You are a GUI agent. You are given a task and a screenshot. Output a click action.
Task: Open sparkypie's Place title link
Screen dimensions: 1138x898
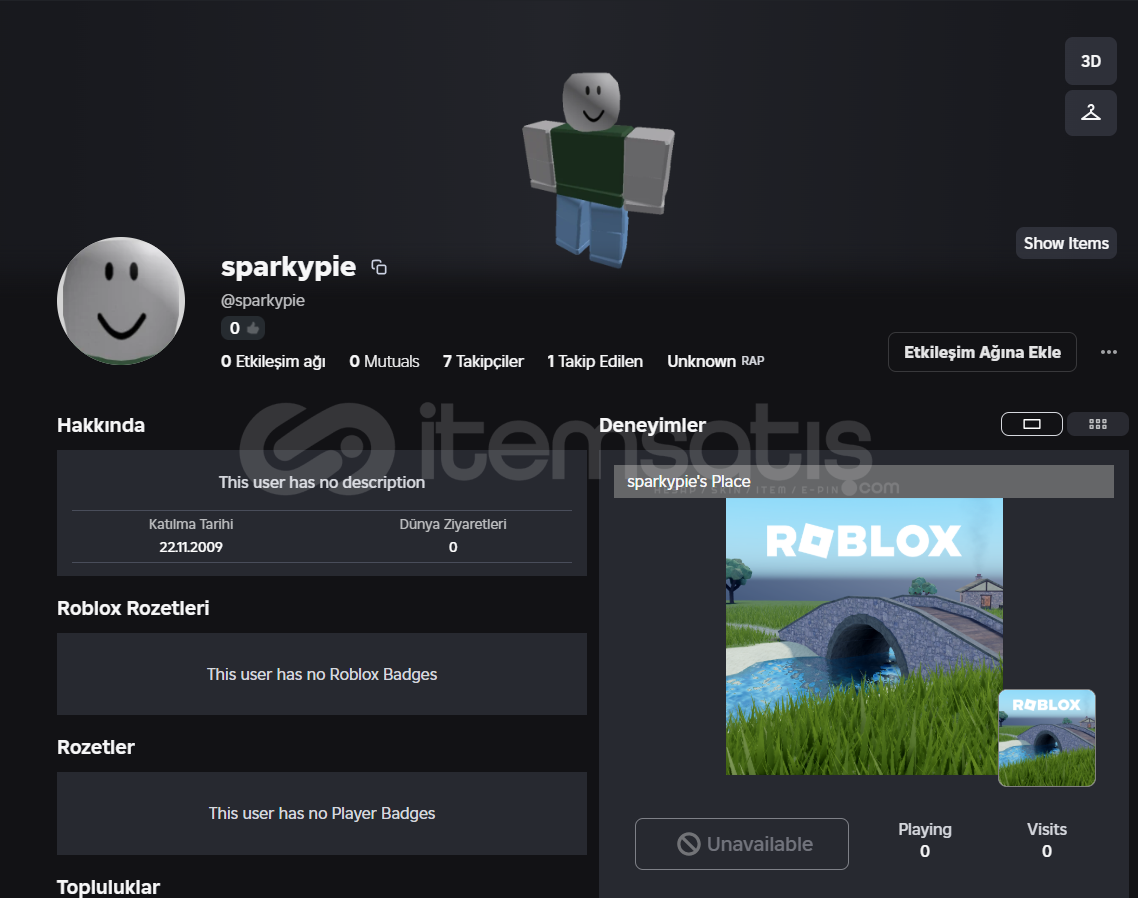[x=688, y=482]
